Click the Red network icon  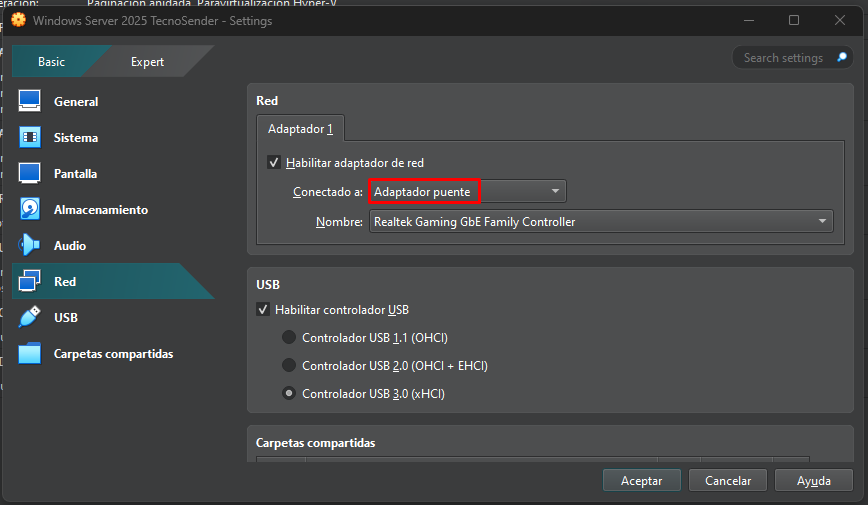click(x=29, y=281)
